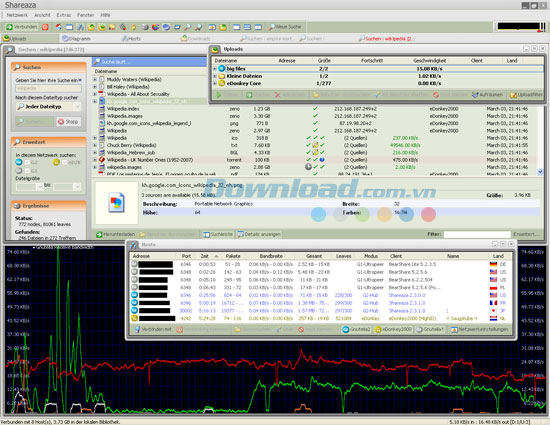
Task: Switch to the Downloads tab
Action: pos(196,39)
